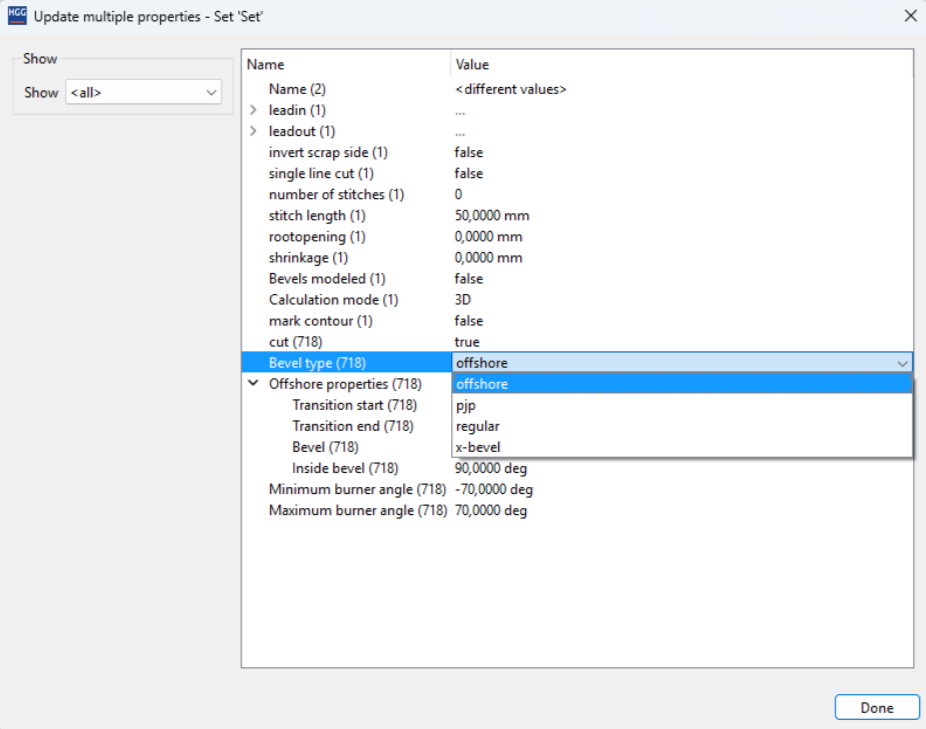Click the single line cut value
Viewport: 926px width, 729px height.
[469, 173]
